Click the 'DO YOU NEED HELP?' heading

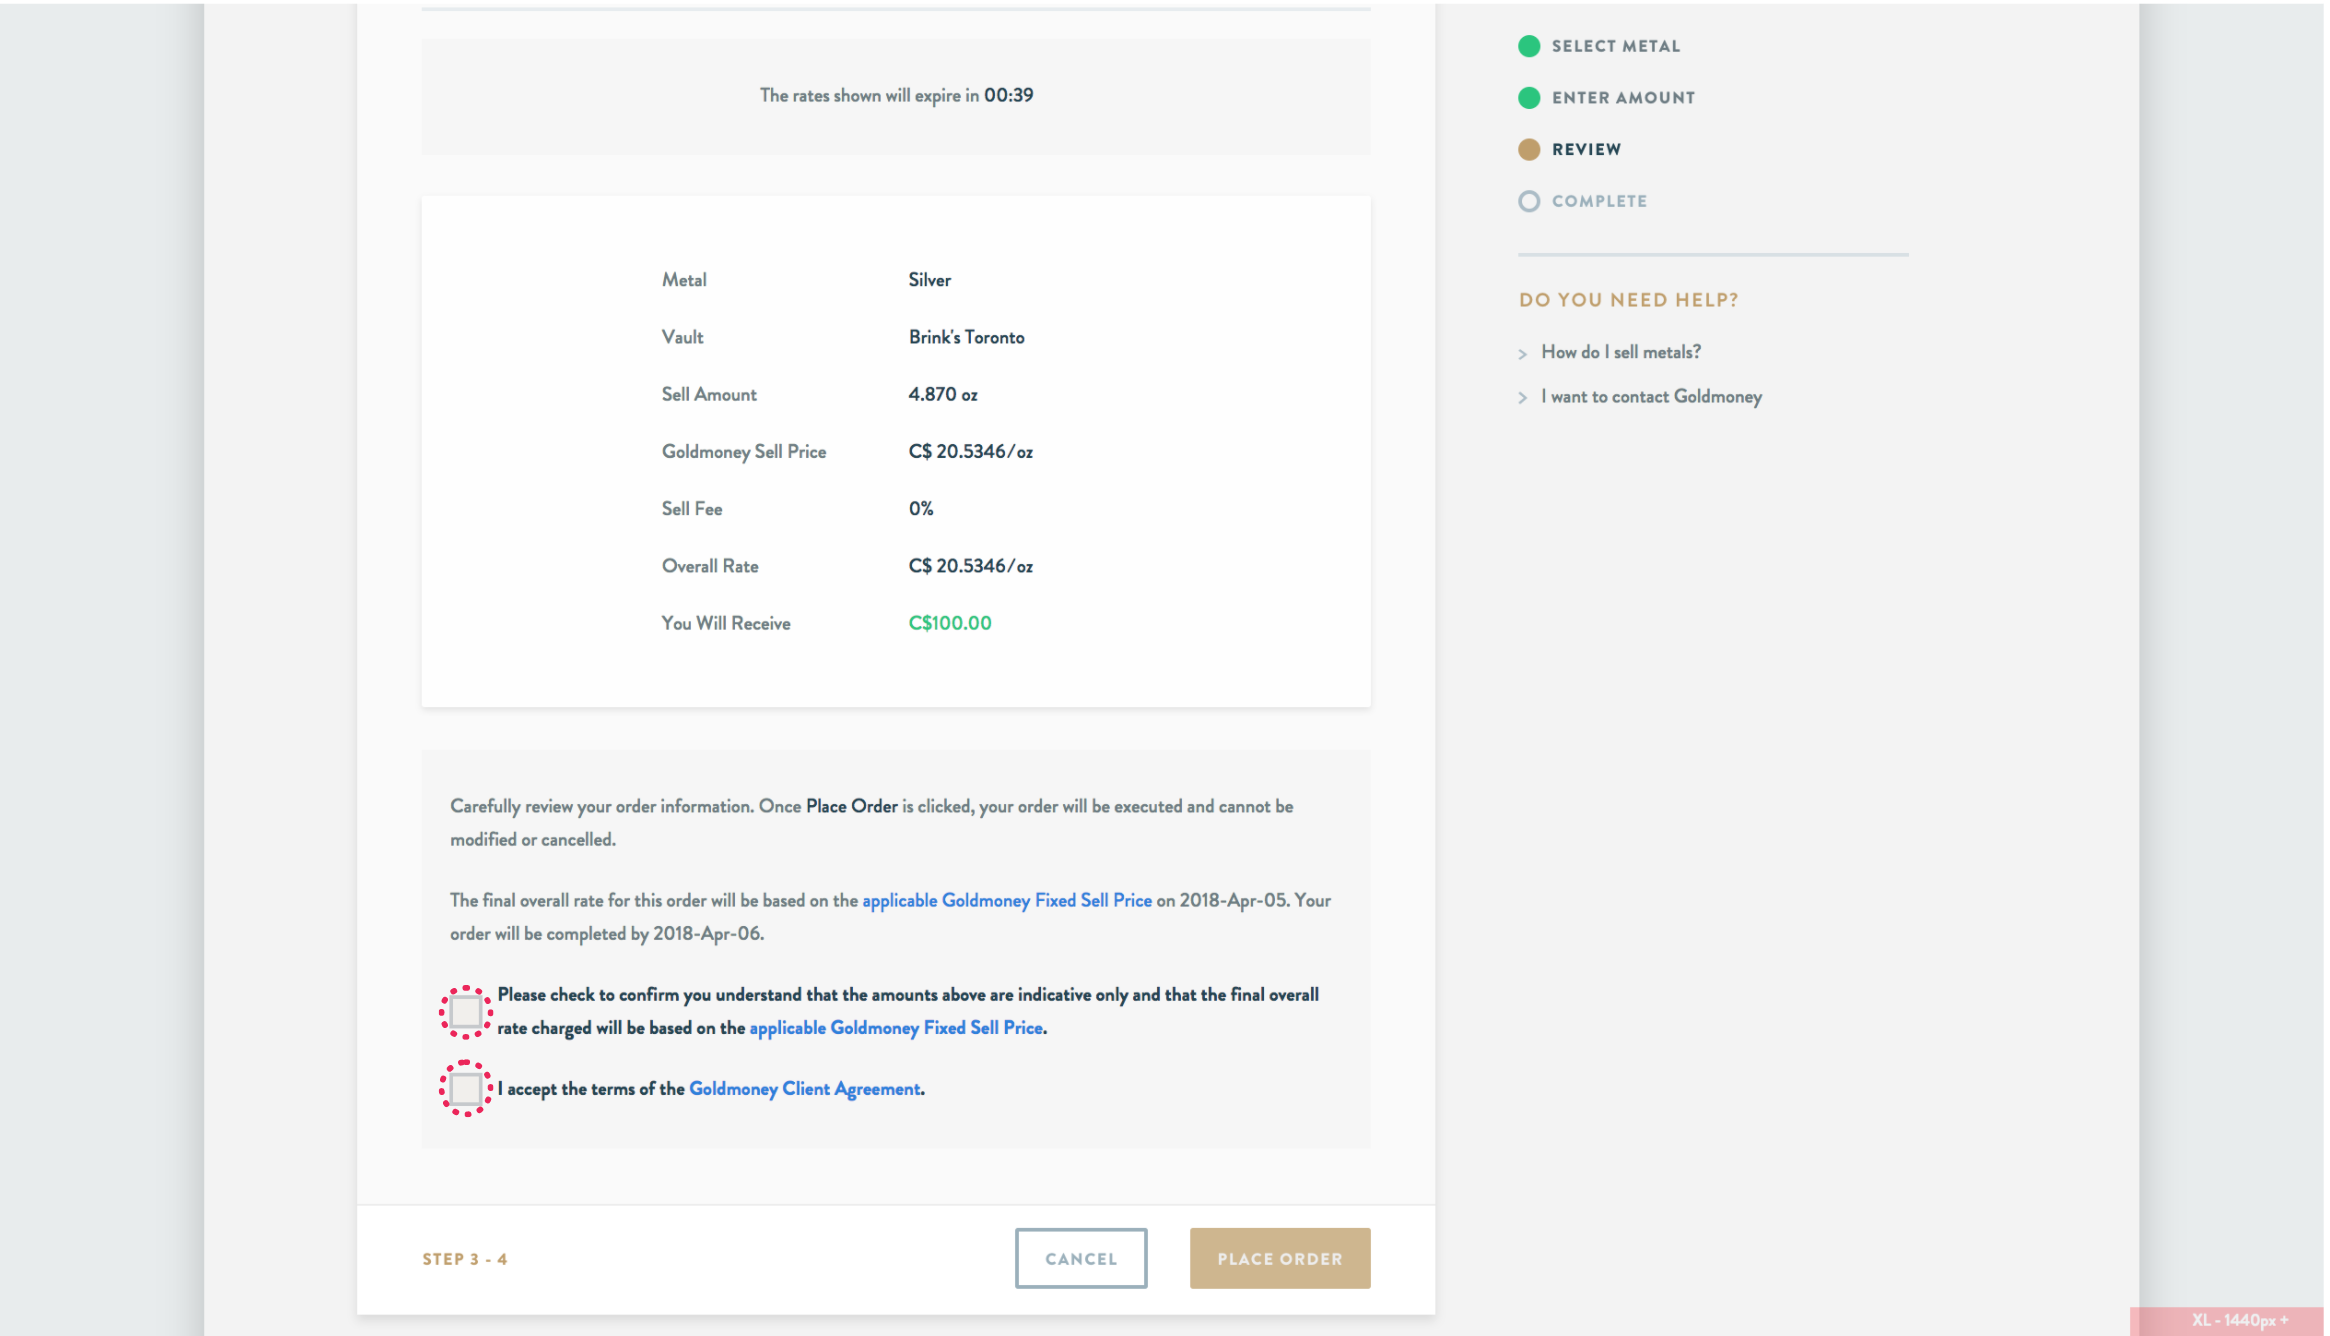point(1629,300)
